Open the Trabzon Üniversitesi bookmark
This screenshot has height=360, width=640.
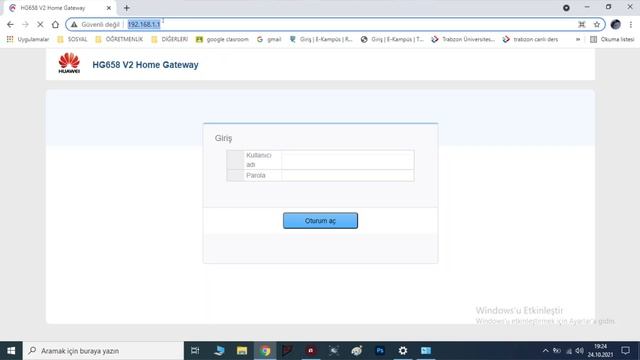[463, 39]
